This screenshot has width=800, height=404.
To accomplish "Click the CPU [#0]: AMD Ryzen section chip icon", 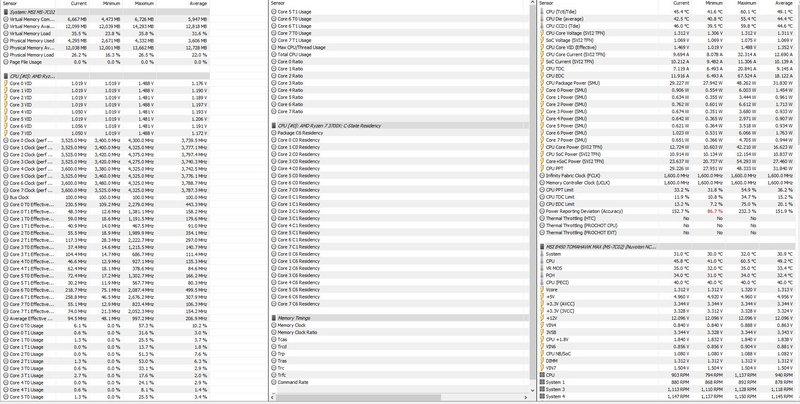I will click(x=6, y=76).
